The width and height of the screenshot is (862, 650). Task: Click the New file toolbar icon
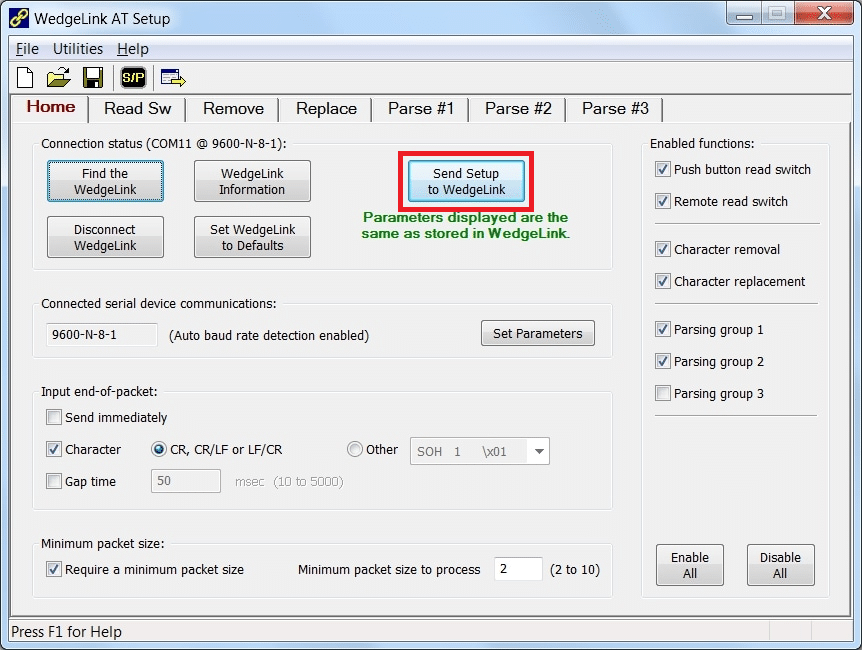(26, 78)
